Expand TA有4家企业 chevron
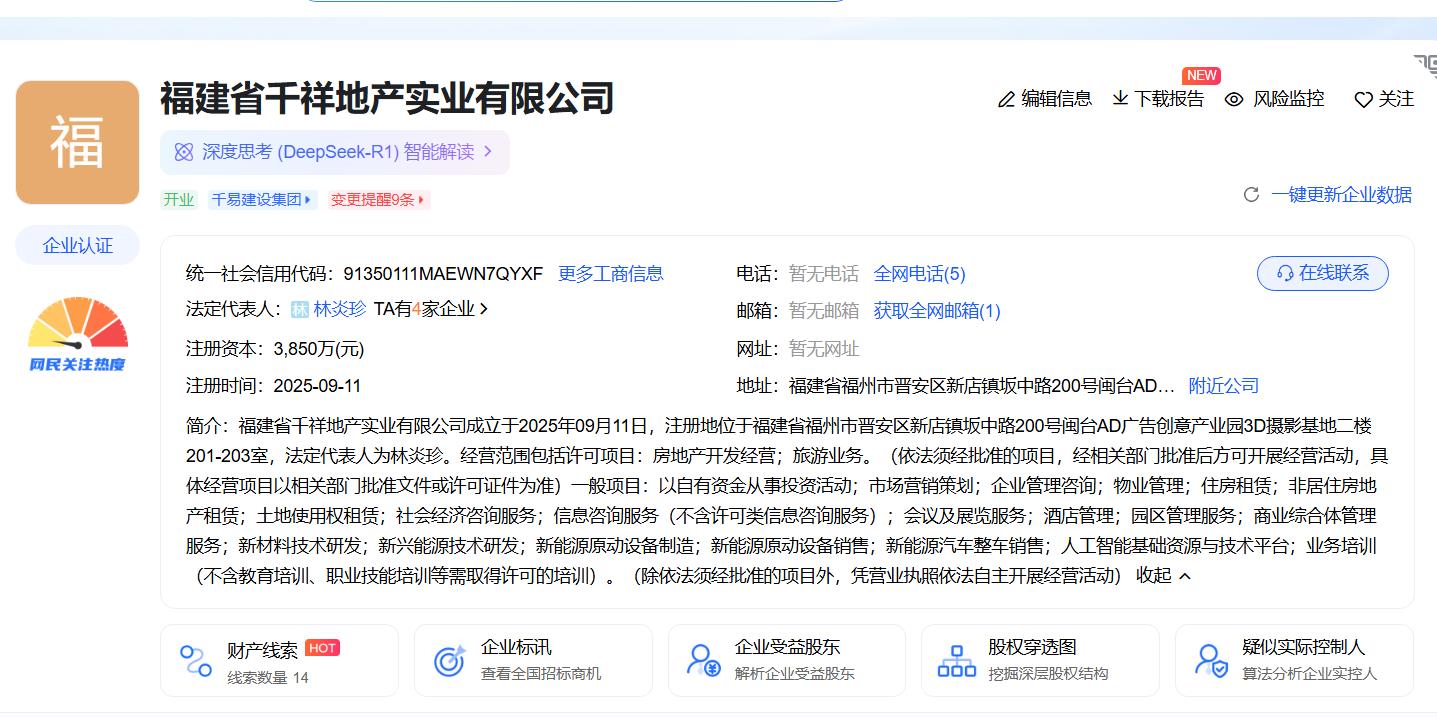This screenshot has width=1437, height=718. (484, 310)
